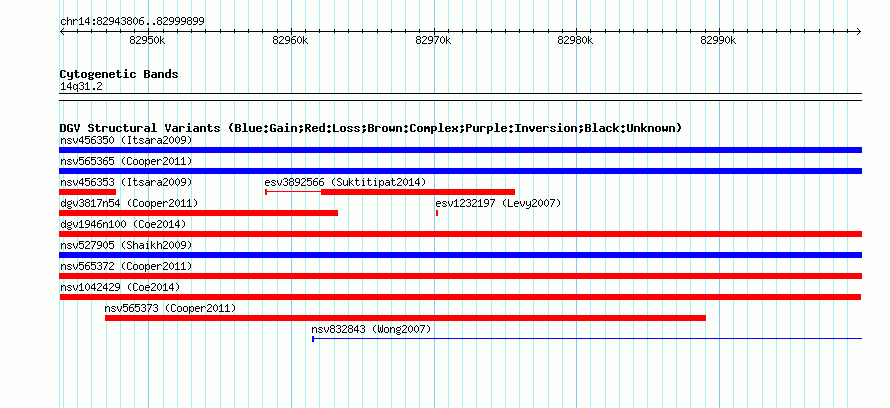Click the black 14q31.2 cytogenetic band bar
This screenshot has height=408, width=890.
[x=460, y=97]
